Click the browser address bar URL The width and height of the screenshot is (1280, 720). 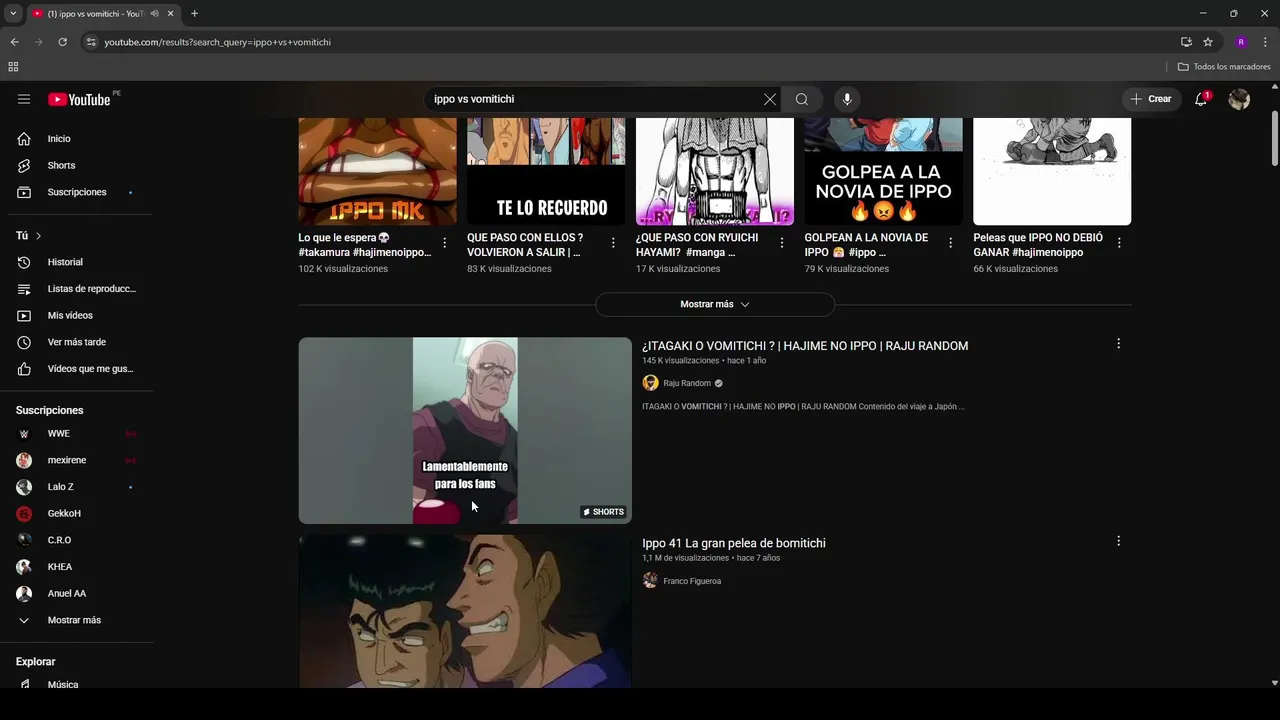(218, 42)
